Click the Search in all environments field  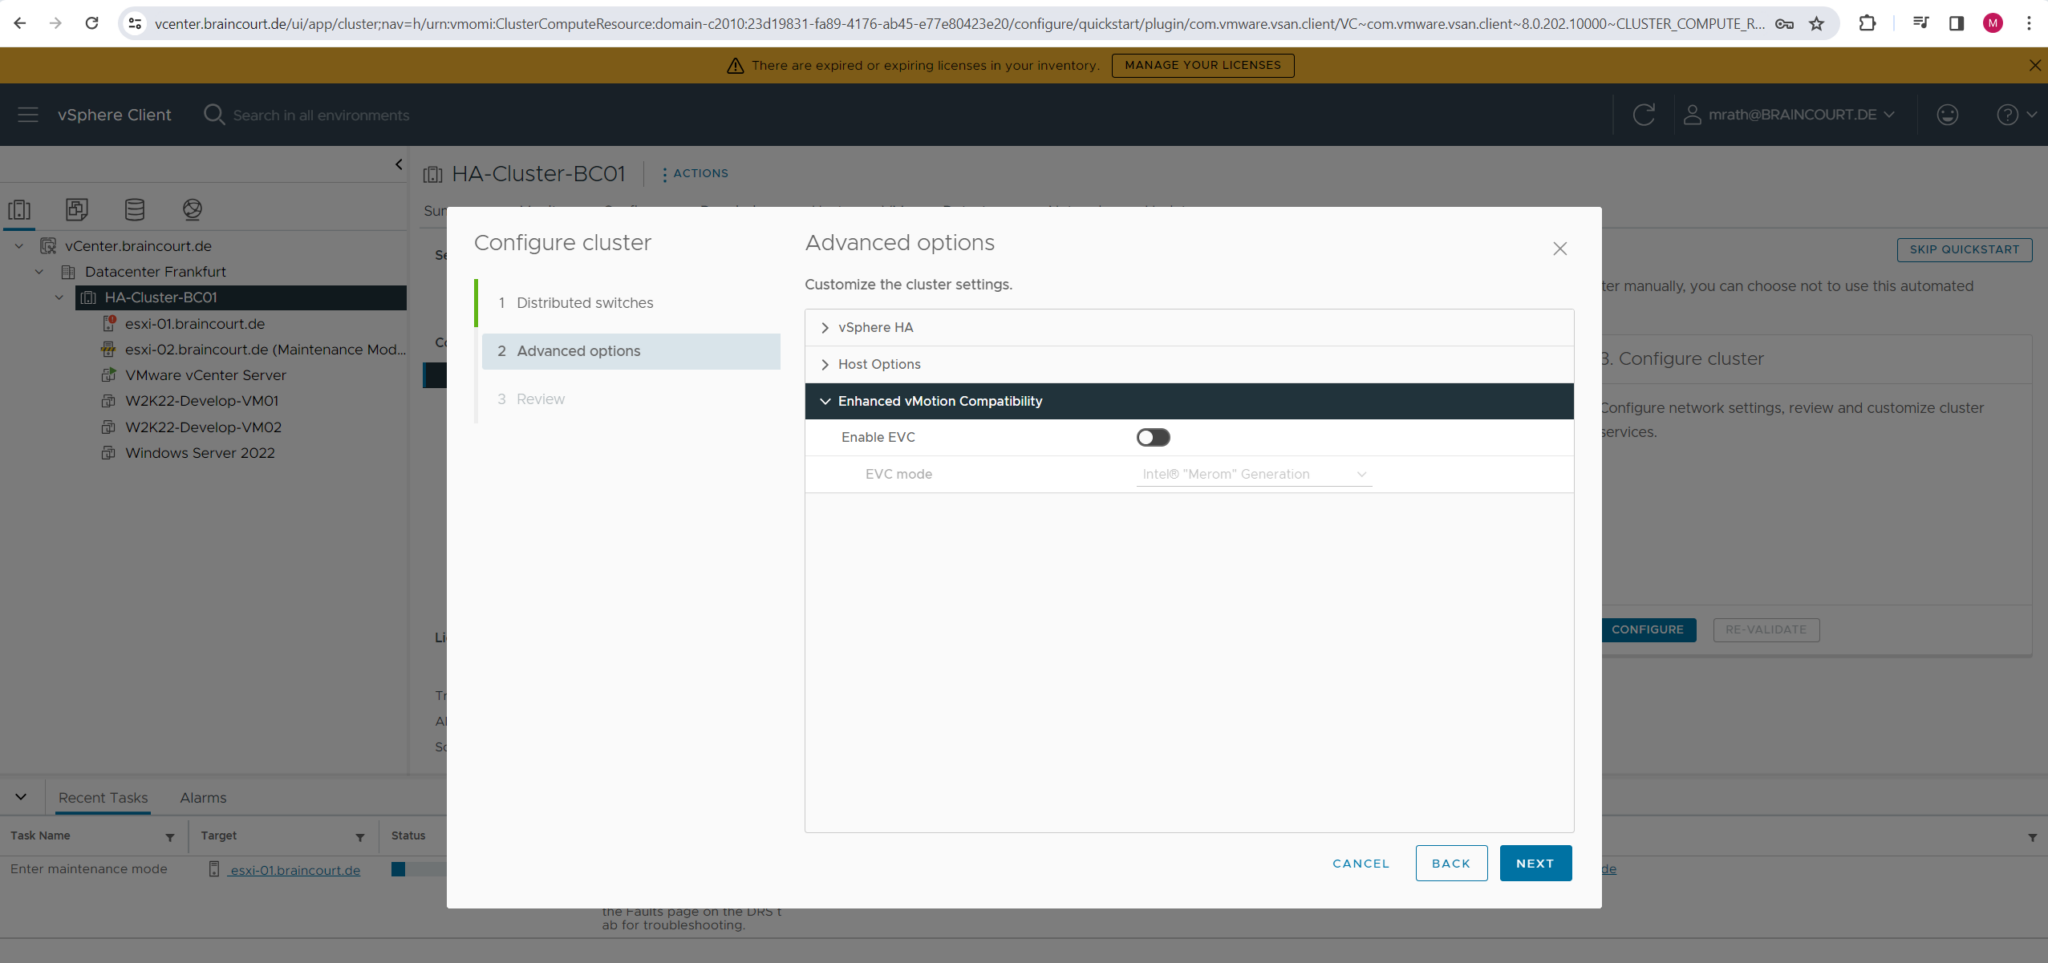click(322, 114)
